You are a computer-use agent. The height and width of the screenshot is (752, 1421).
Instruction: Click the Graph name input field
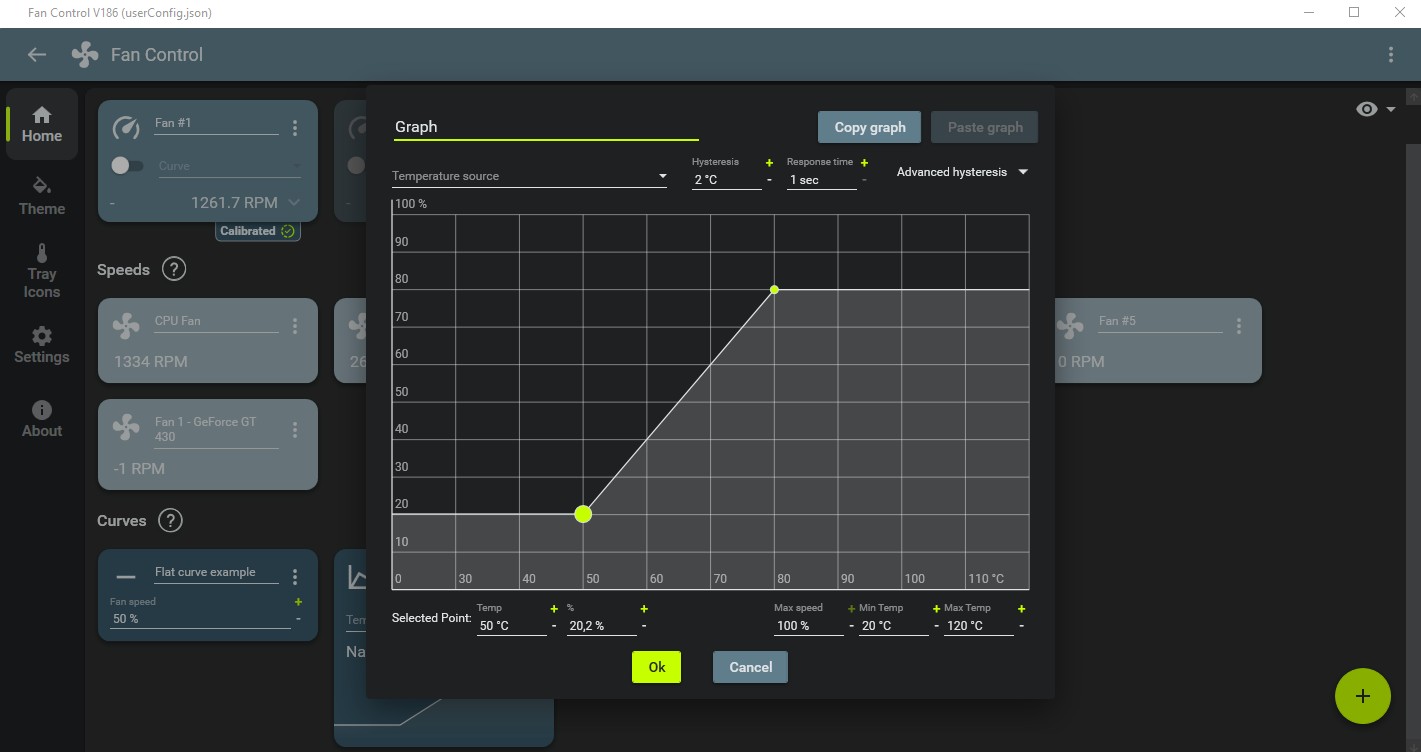click(x=546, y=127)
